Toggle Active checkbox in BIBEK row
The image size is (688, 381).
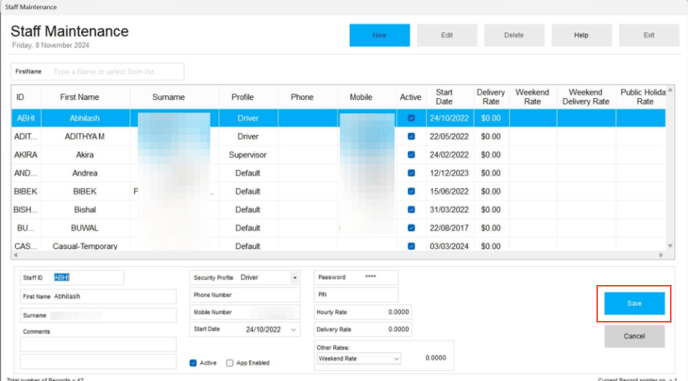(x=411, y=191)
